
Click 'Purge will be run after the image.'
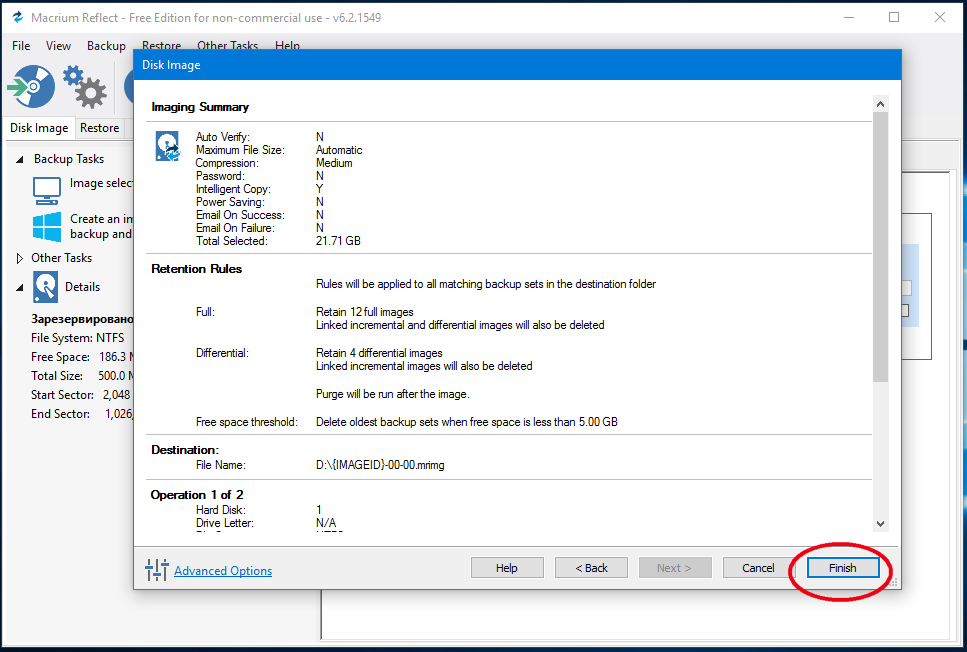pos(393,394)
